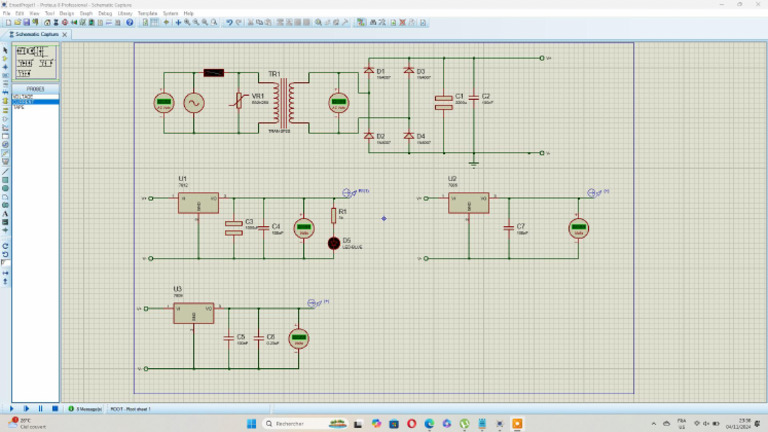Select the Probe mode tool
The width and height of the screenshot is (768, 432).
pyautogui.click(x=5, y=153)
